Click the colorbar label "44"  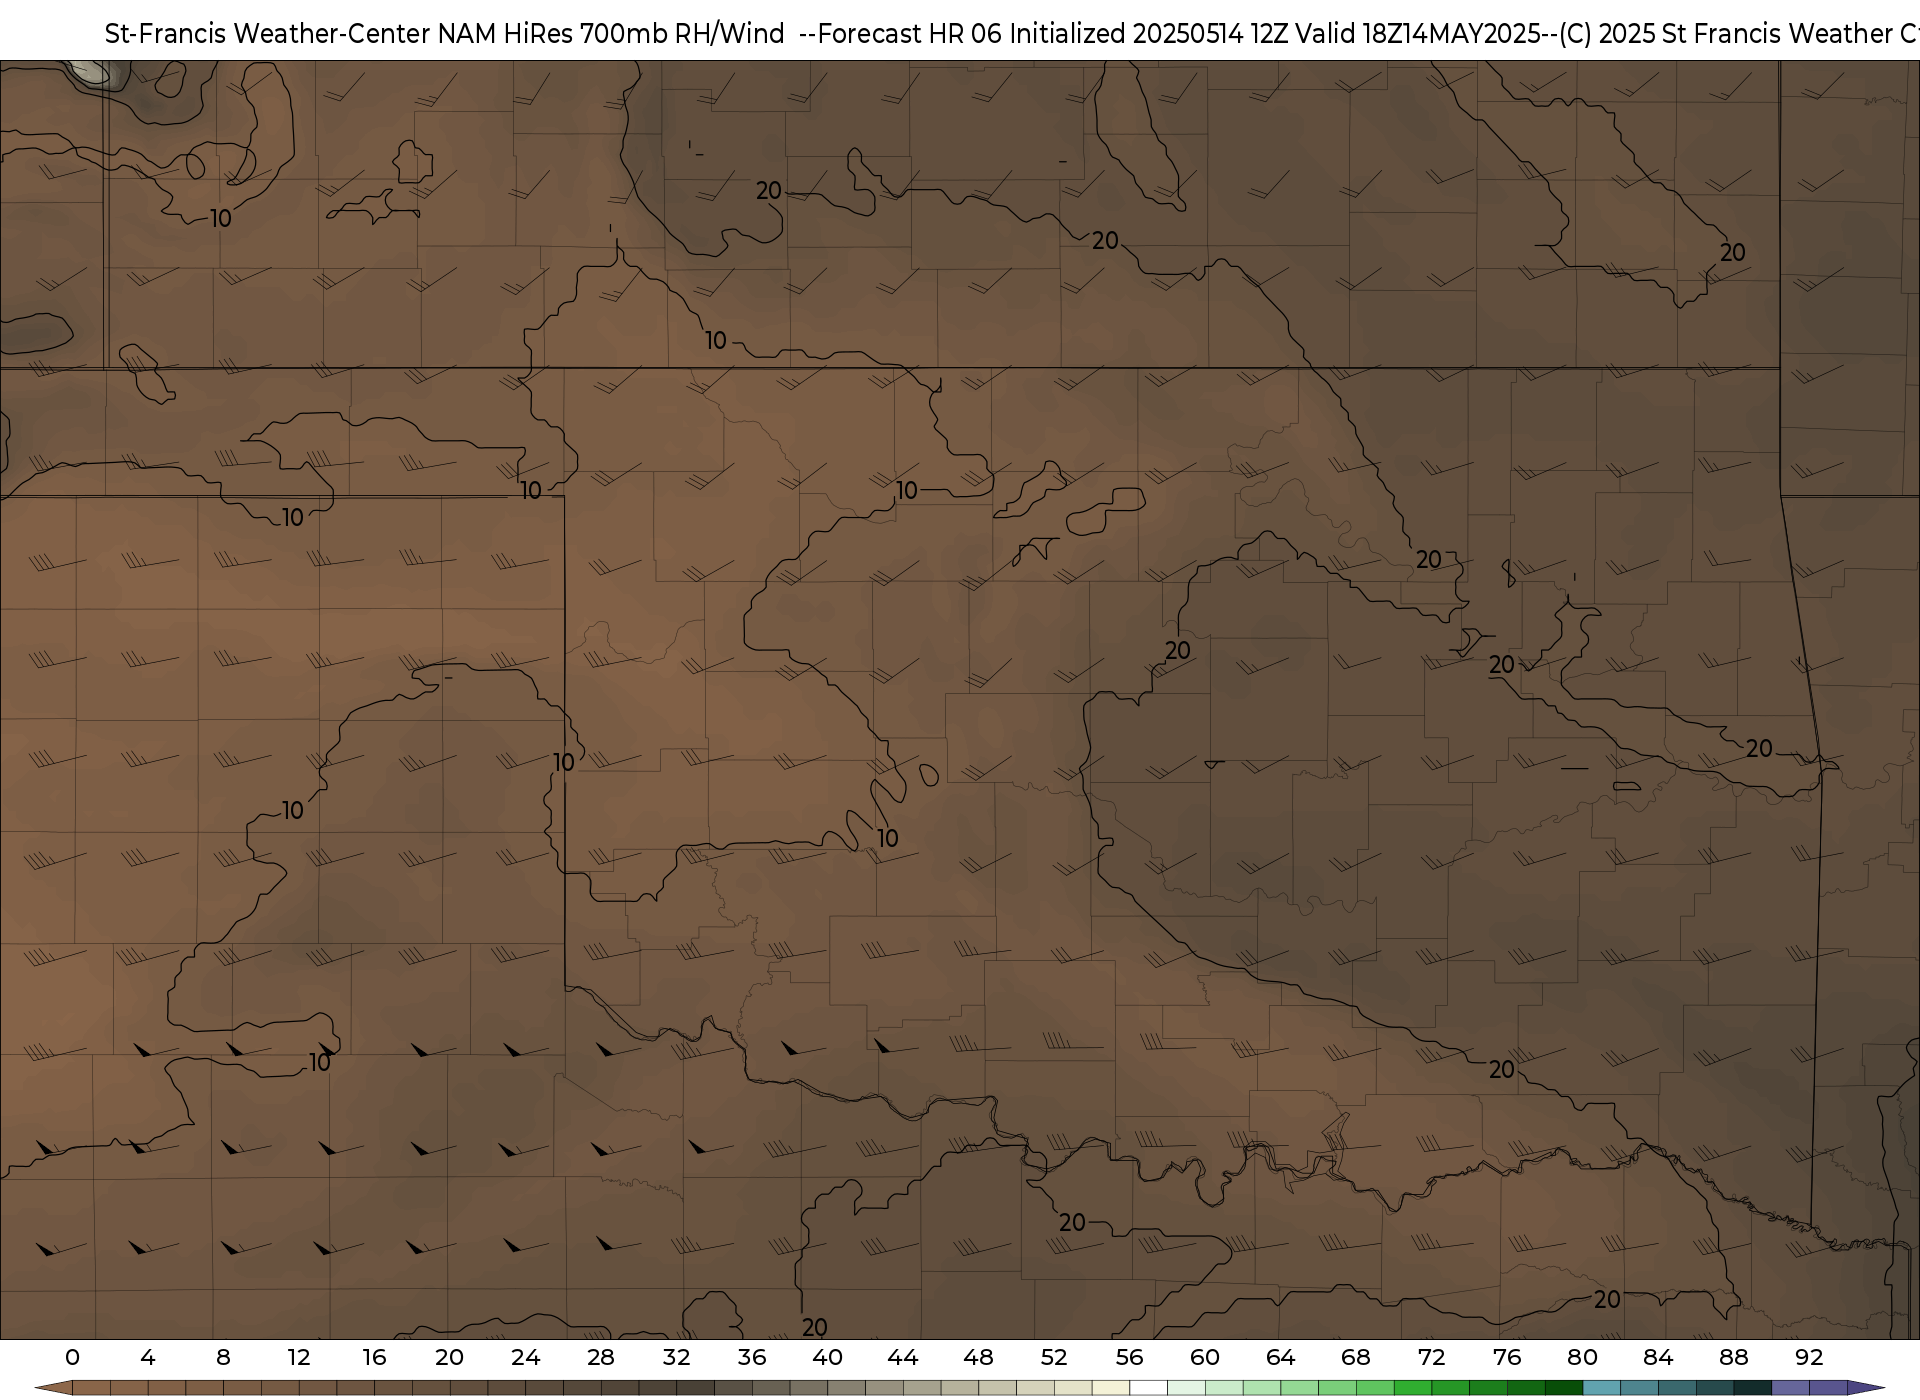tap(903, 1357)
